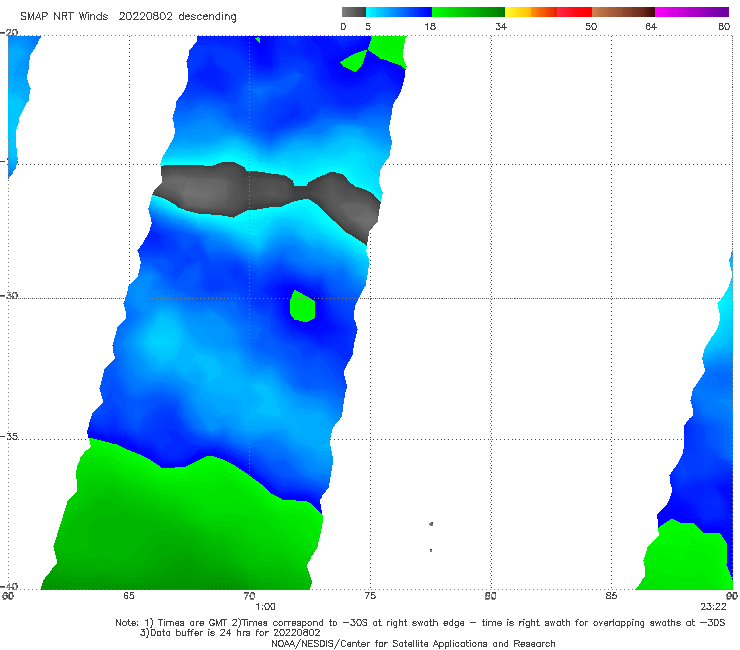Screen dimensions: 740x650
Task: Click the color bar label '64'
Action: (651, 26)
